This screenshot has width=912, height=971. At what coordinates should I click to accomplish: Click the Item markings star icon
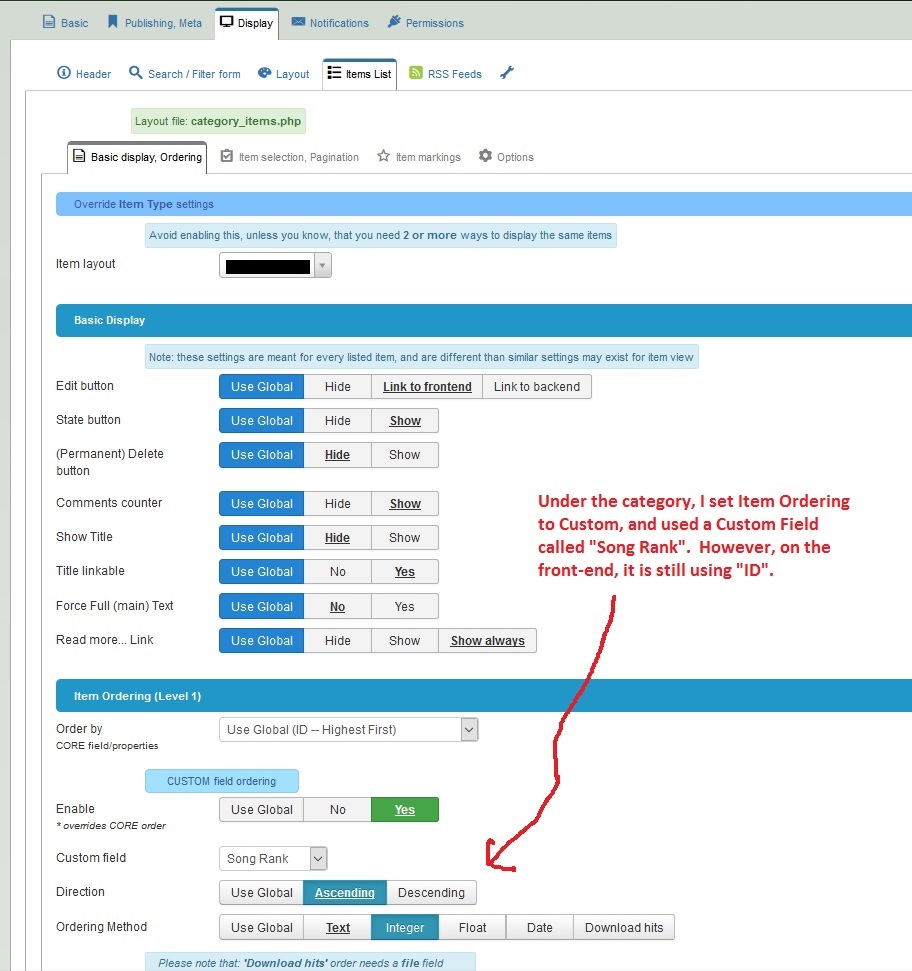[383, 156]
